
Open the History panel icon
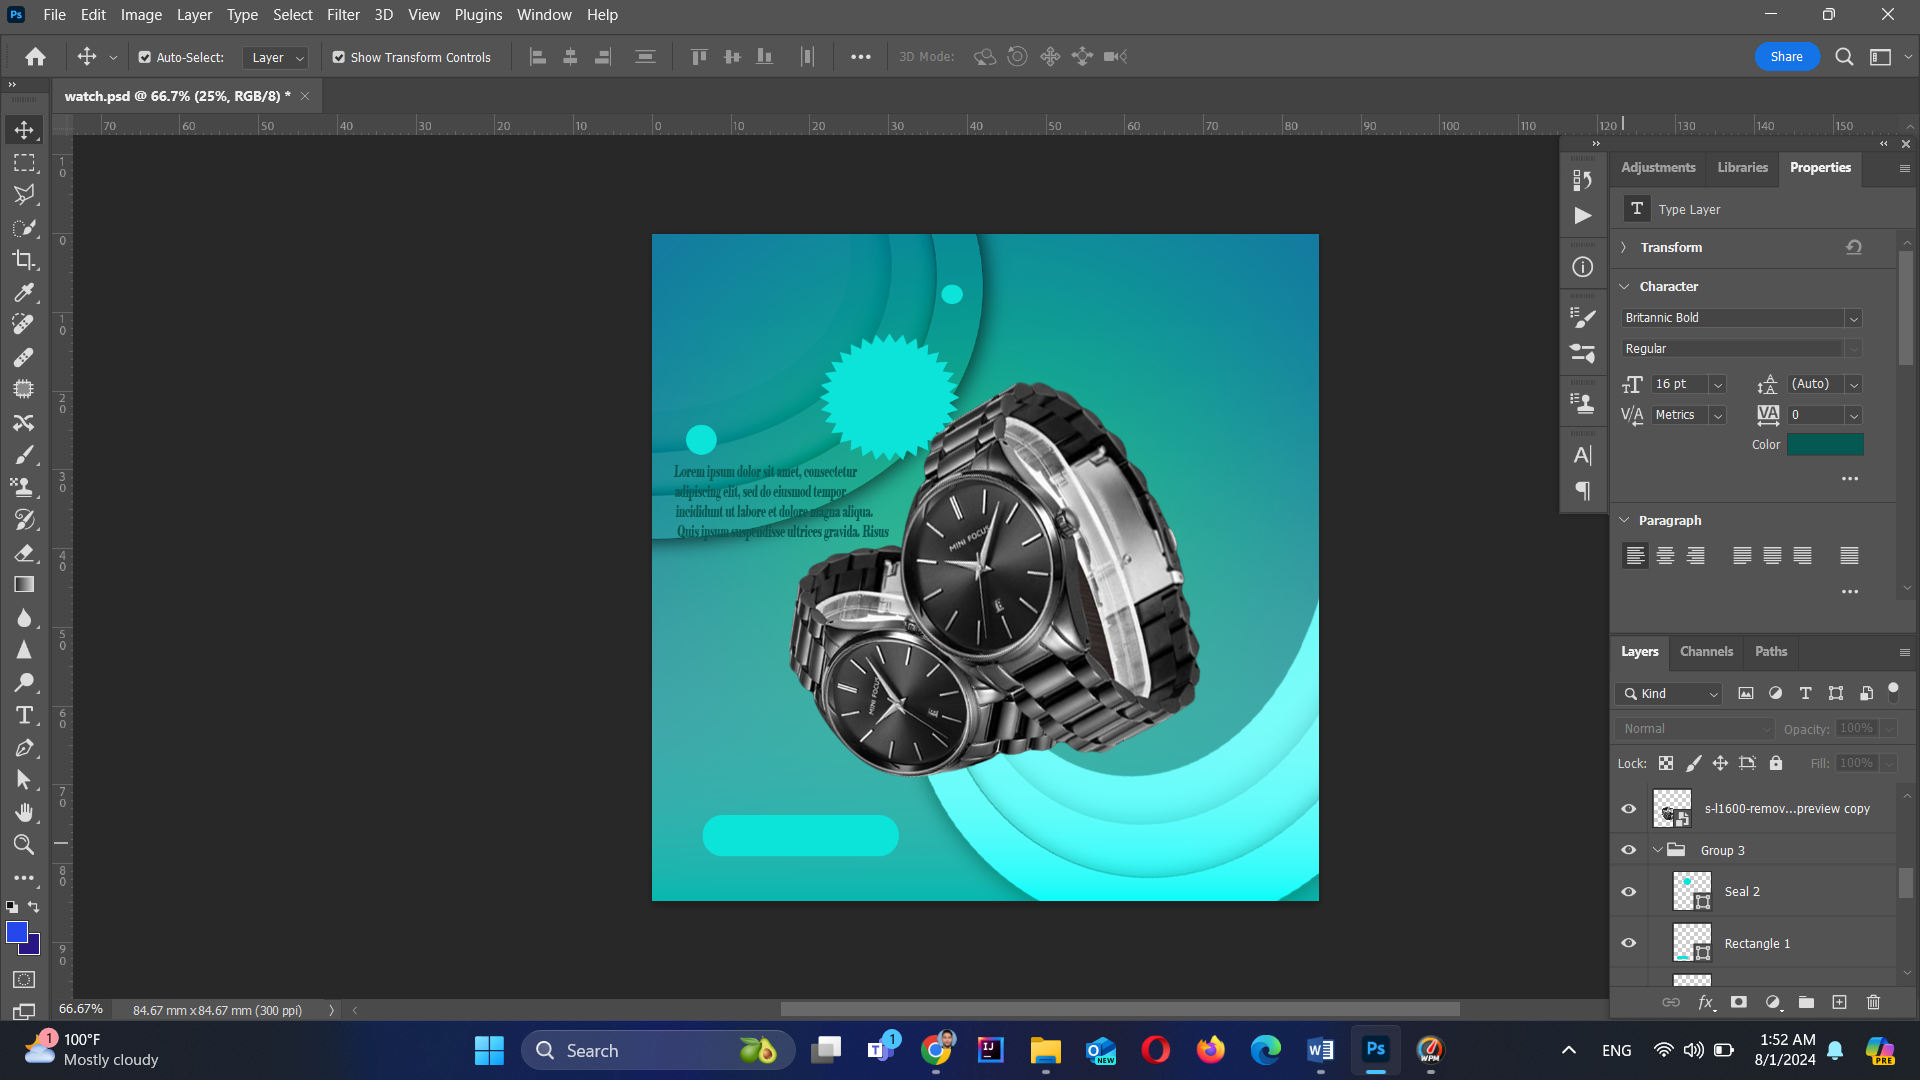(x=1582, y=180)
